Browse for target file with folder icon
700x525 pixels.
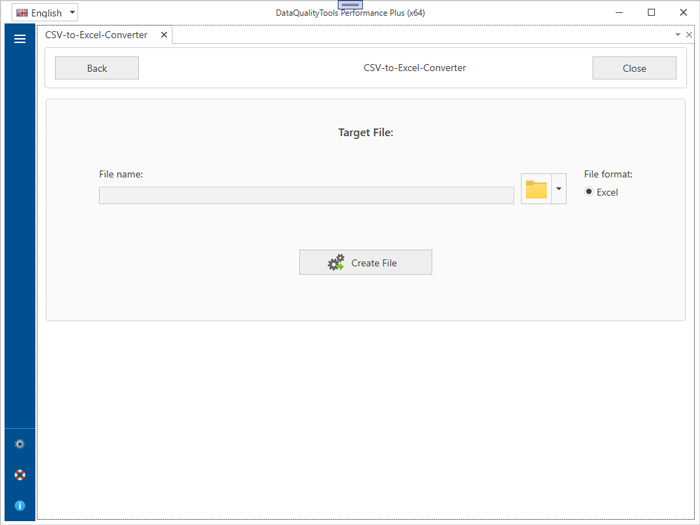536,189
